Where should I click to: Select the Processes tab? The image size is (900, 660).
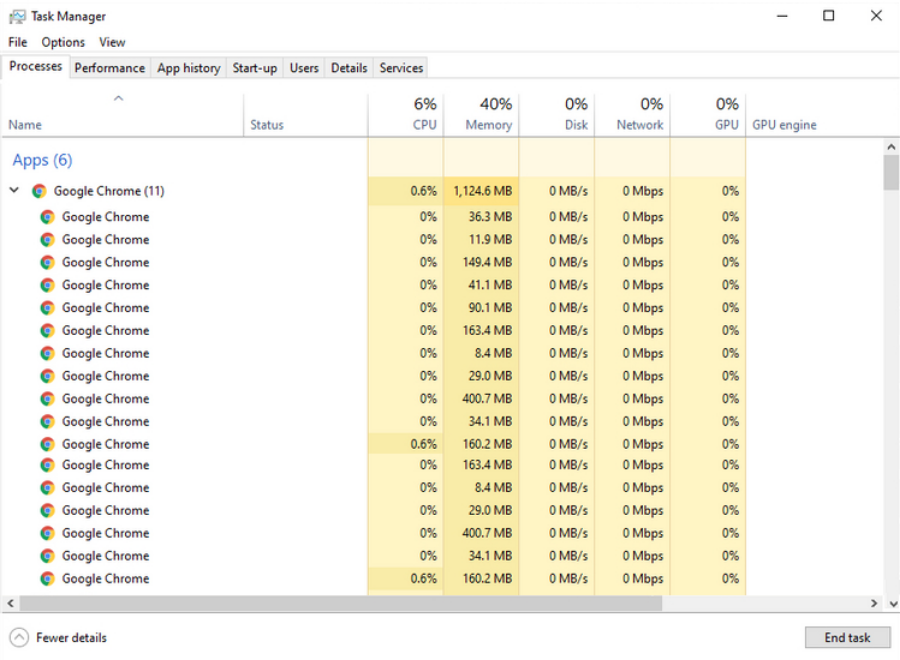pos(36,67)
